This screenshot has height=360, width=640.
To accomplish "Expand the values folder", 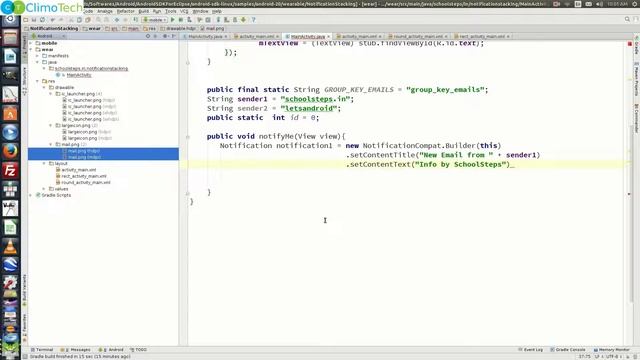I will (44, 189).
